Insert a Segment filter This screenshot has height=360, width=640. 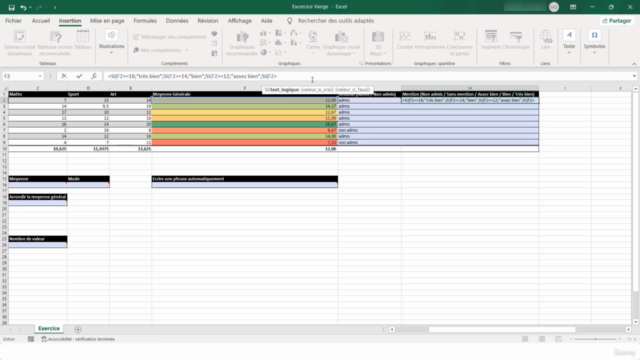[491, 40]
